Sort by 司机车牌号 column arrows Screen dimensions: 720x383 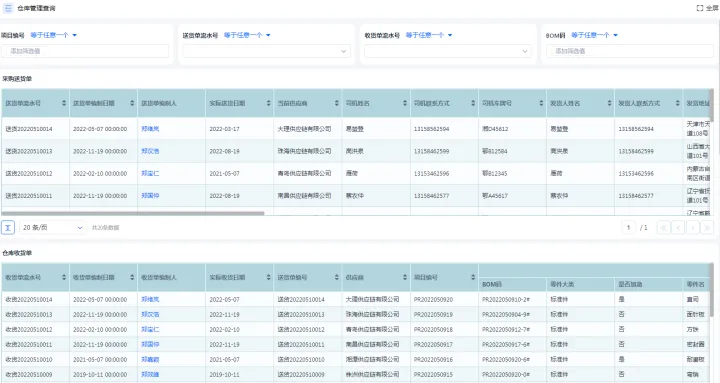click(x=541, y=103)
